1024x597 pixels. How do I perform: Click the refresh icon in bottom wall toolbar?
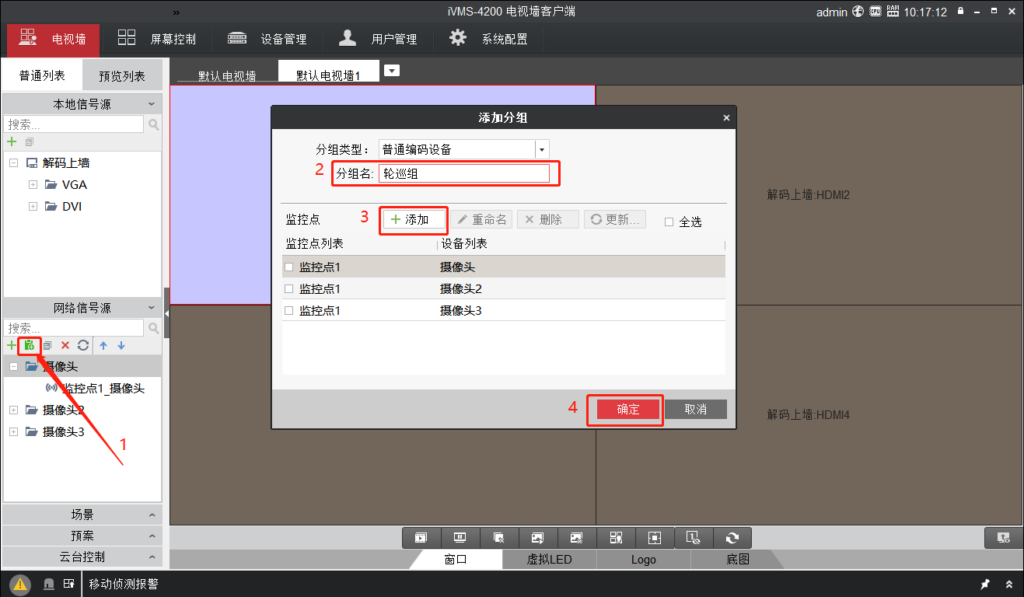pyautogui.click(x=732, y=538)
